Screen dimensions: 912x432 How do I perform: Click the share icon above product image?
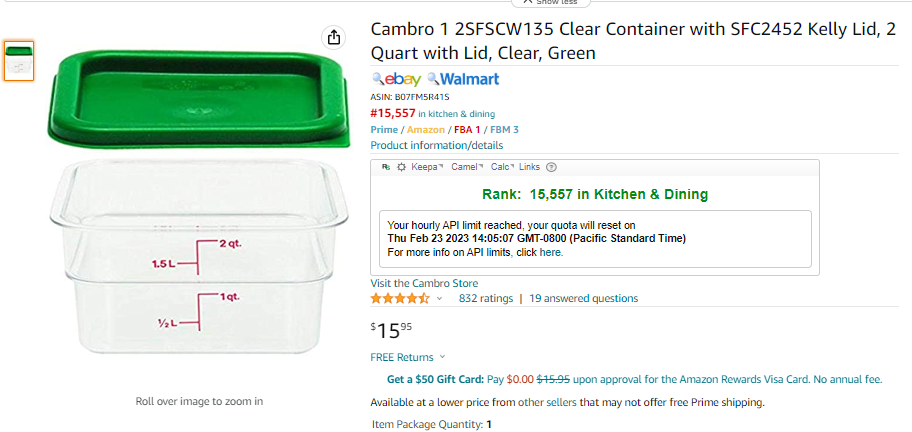[333, 38]
